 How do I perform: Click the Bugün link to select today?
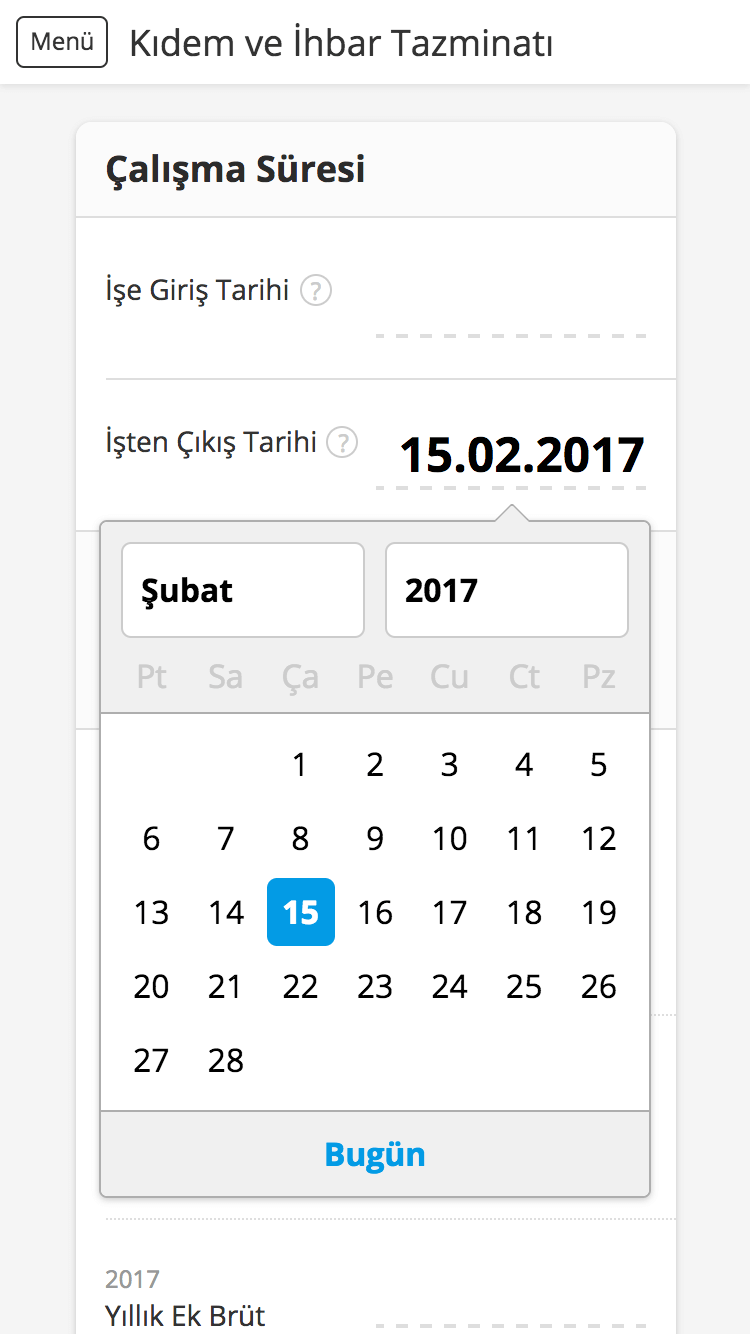point(375,1154)
